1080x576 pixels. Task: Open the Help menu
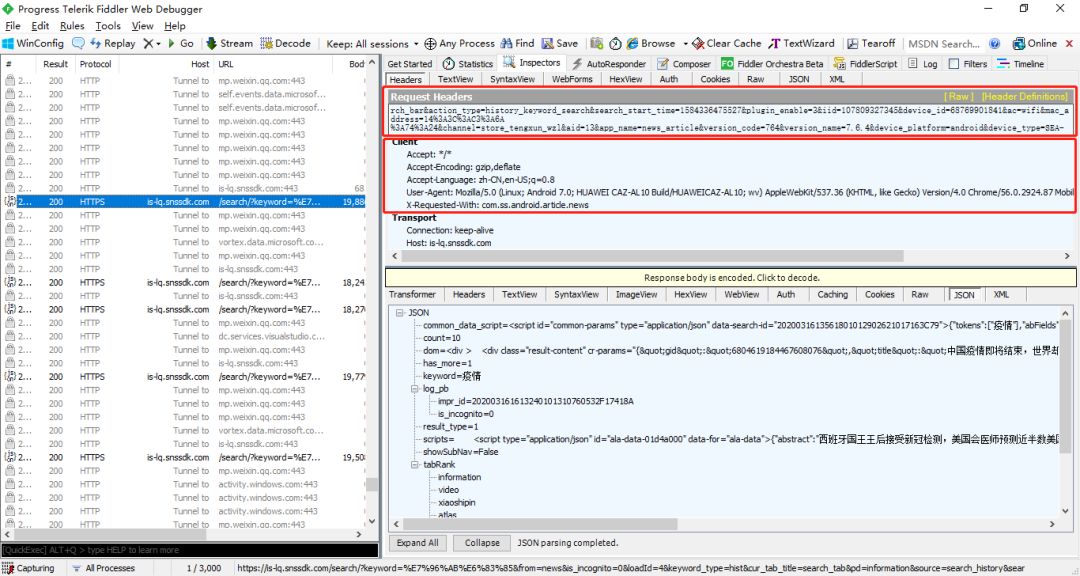174,25
